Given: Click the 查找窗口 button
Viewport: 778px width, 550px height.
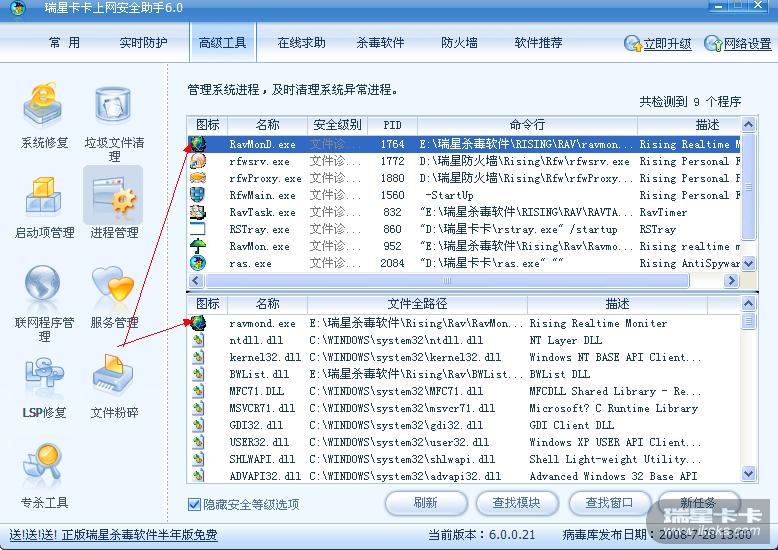Looking at the screenshot, I should pos(609,503).
